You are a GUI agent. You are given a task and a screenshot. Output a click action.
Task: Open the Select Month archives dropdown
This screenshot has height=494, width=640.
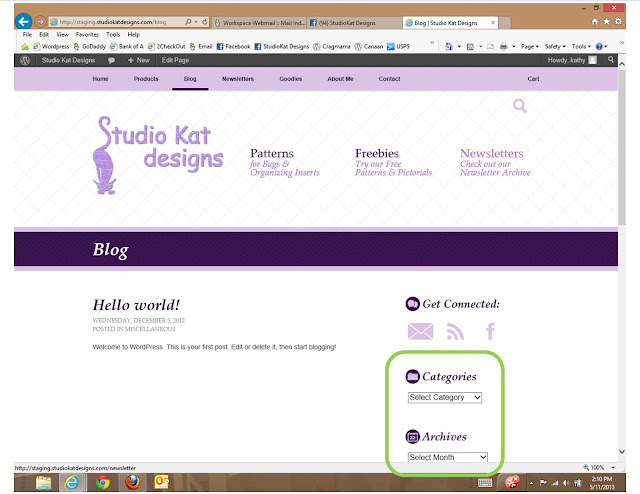(x=448, y=457)
